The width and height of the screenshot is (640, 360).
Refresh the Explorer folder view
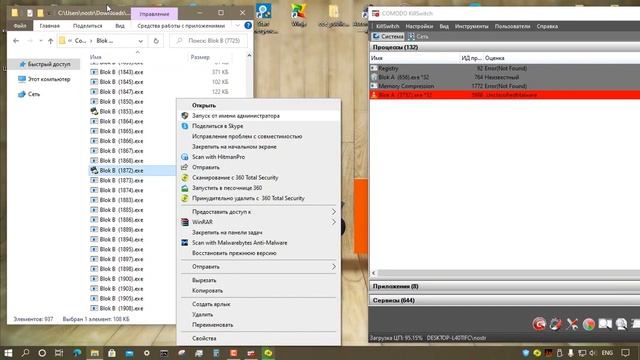[x=156, y=41]
